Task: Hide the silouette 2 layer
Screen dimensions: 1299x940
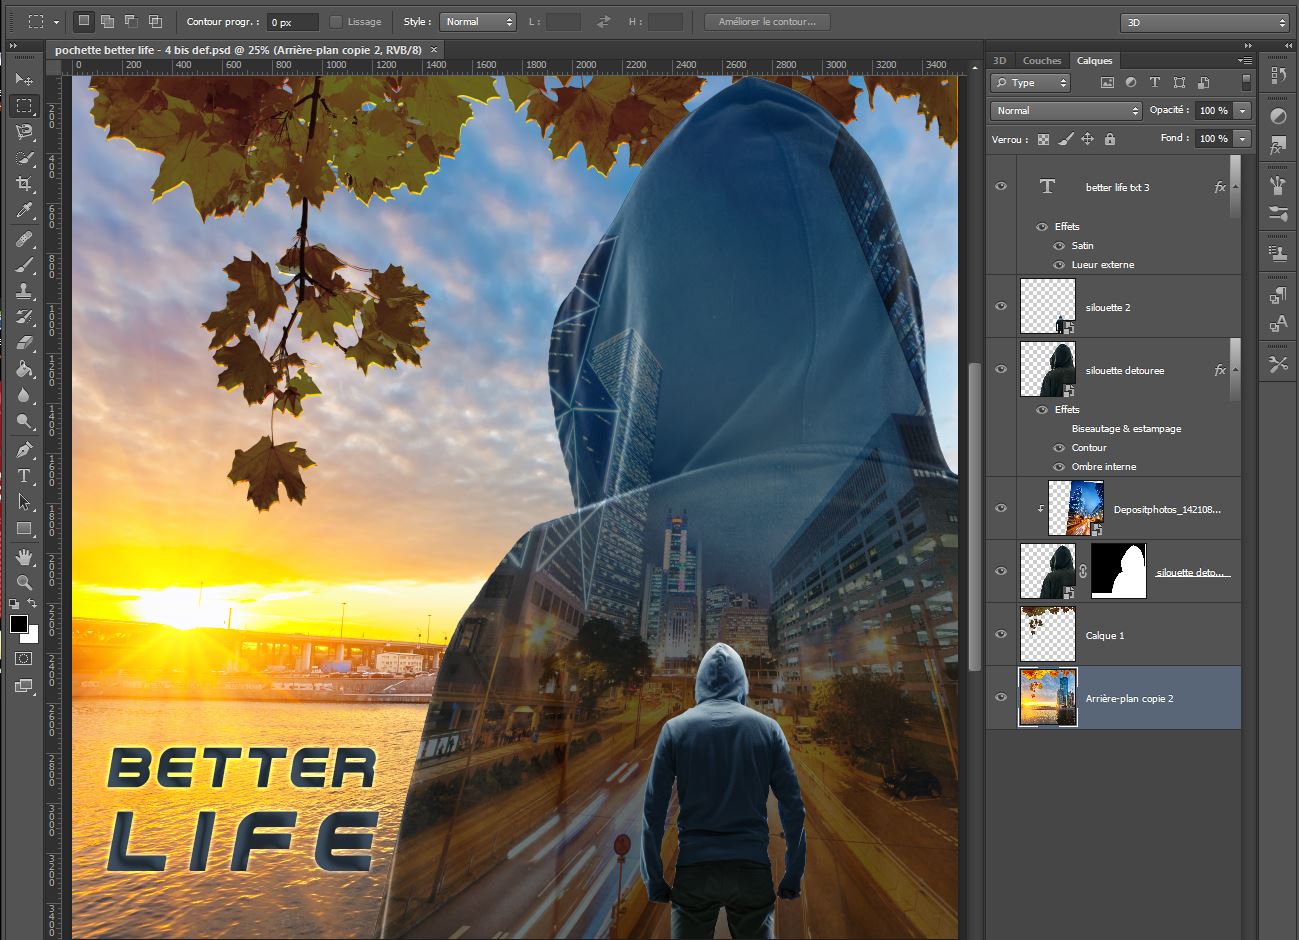Action: (1001, 306)
